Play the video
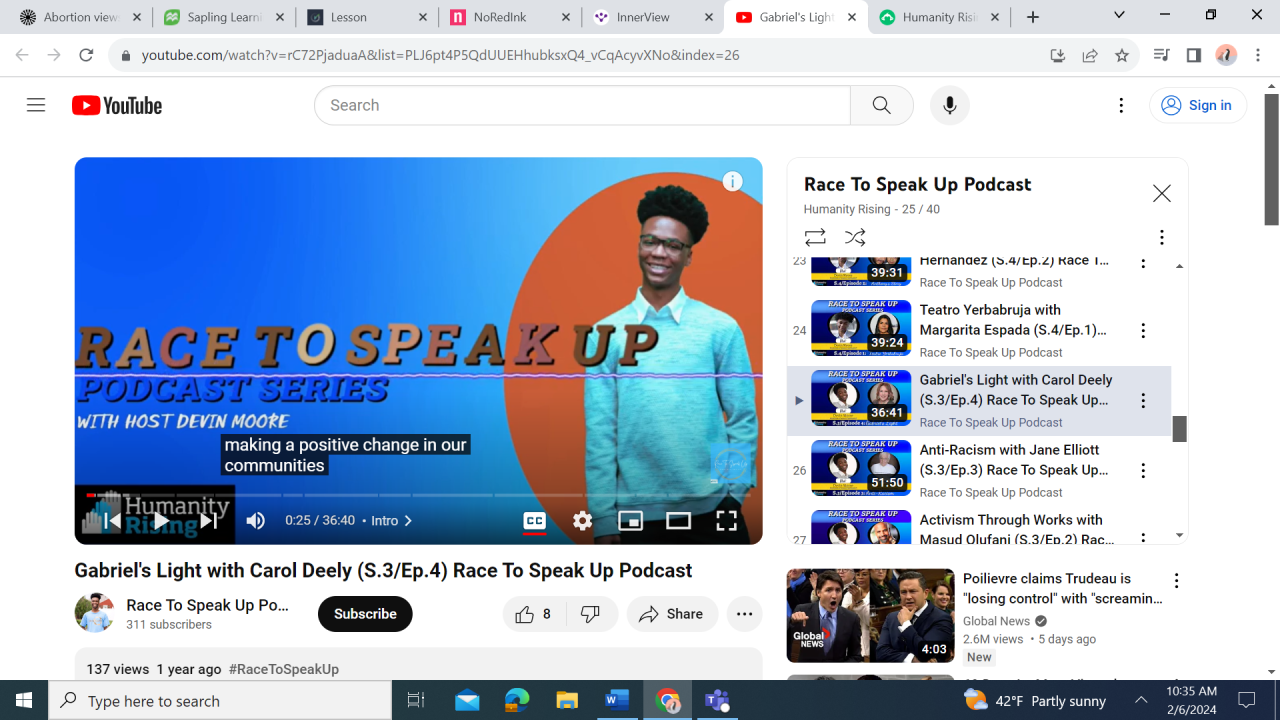 pyautogui.click(x=160, y=520)
